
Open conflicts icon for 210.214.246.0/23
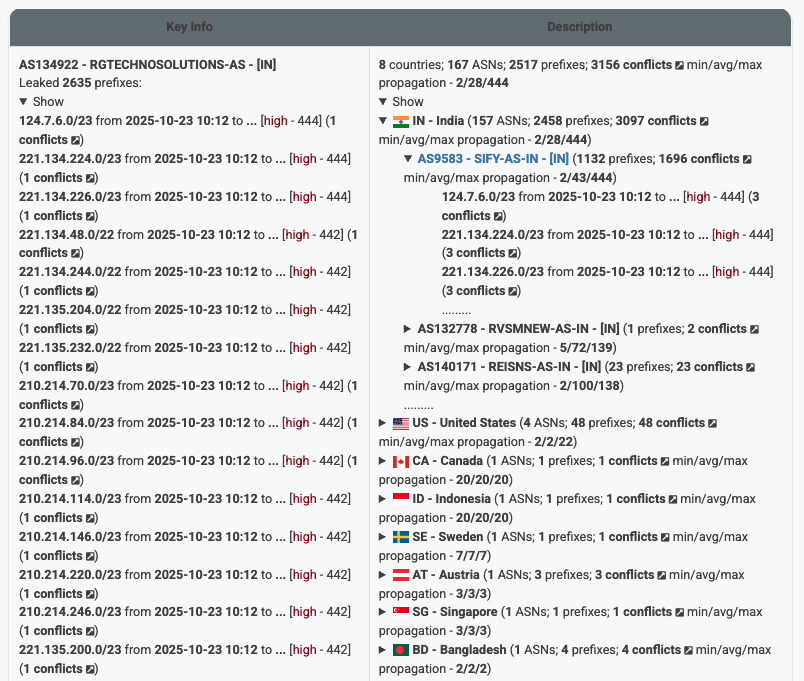coord(90,630)
